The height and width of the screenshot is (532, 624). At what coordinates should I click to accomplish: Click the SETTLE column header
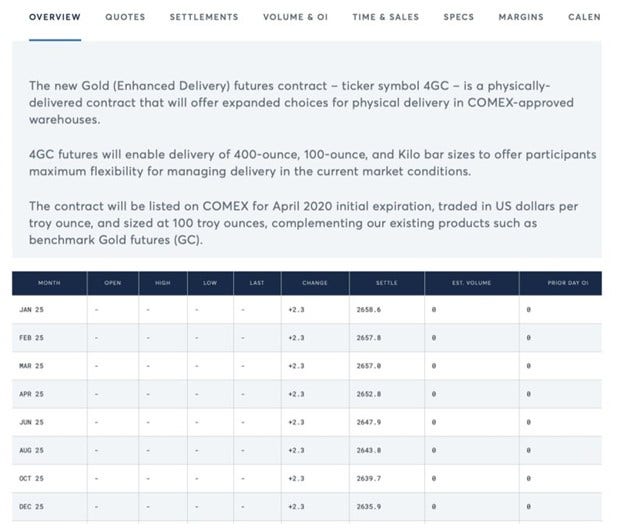click(x=387, y=283)
